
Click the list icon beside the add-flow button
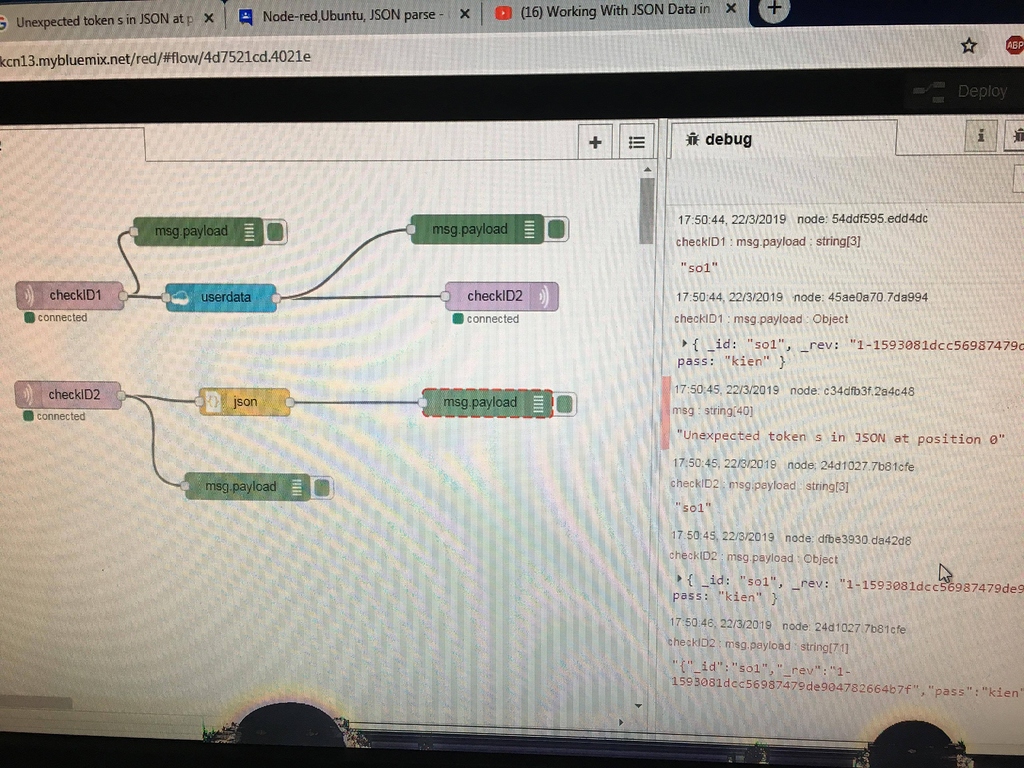tap(637, 141)
